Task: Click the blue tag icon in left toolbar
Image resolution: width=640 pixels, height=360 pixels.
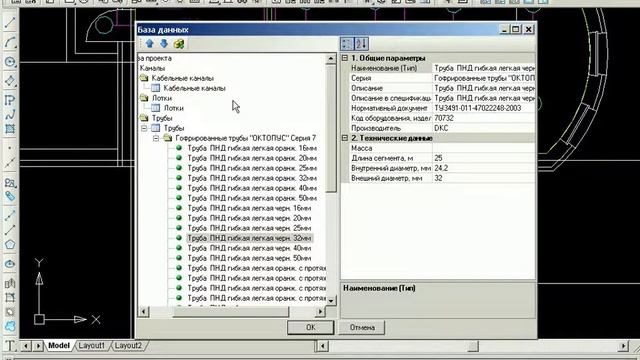Action: coord(10,197)
